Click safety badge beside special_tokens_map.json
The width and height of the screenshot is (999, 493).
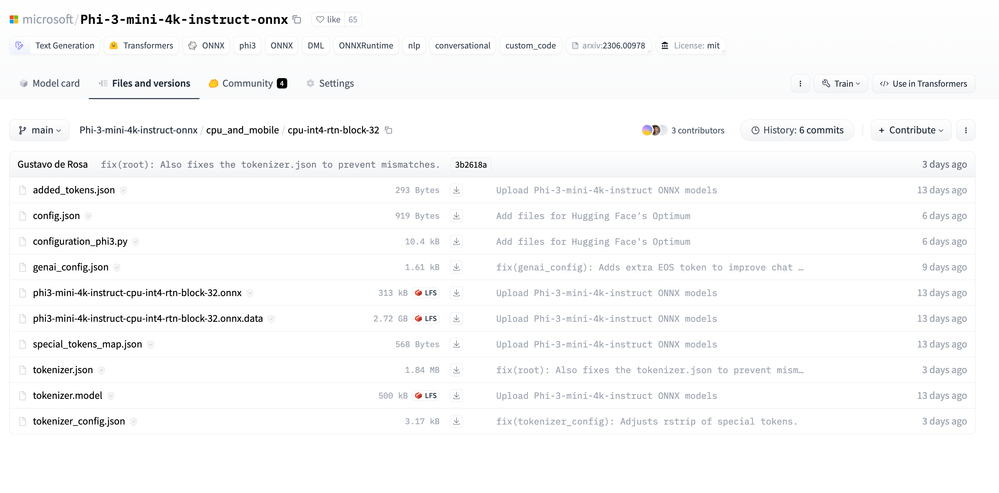point(150,345)
